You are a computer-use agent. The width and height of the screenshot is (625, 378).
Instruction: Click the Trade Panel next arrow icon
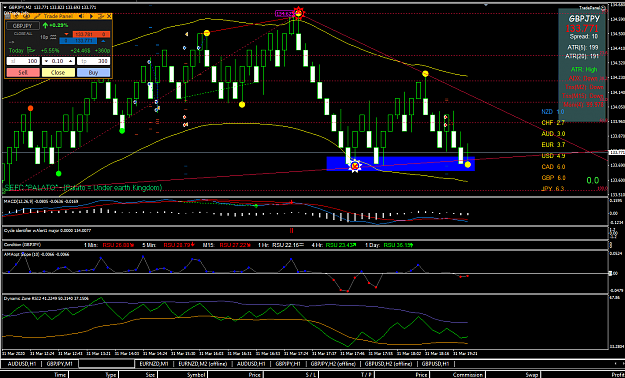pos(92,16)
